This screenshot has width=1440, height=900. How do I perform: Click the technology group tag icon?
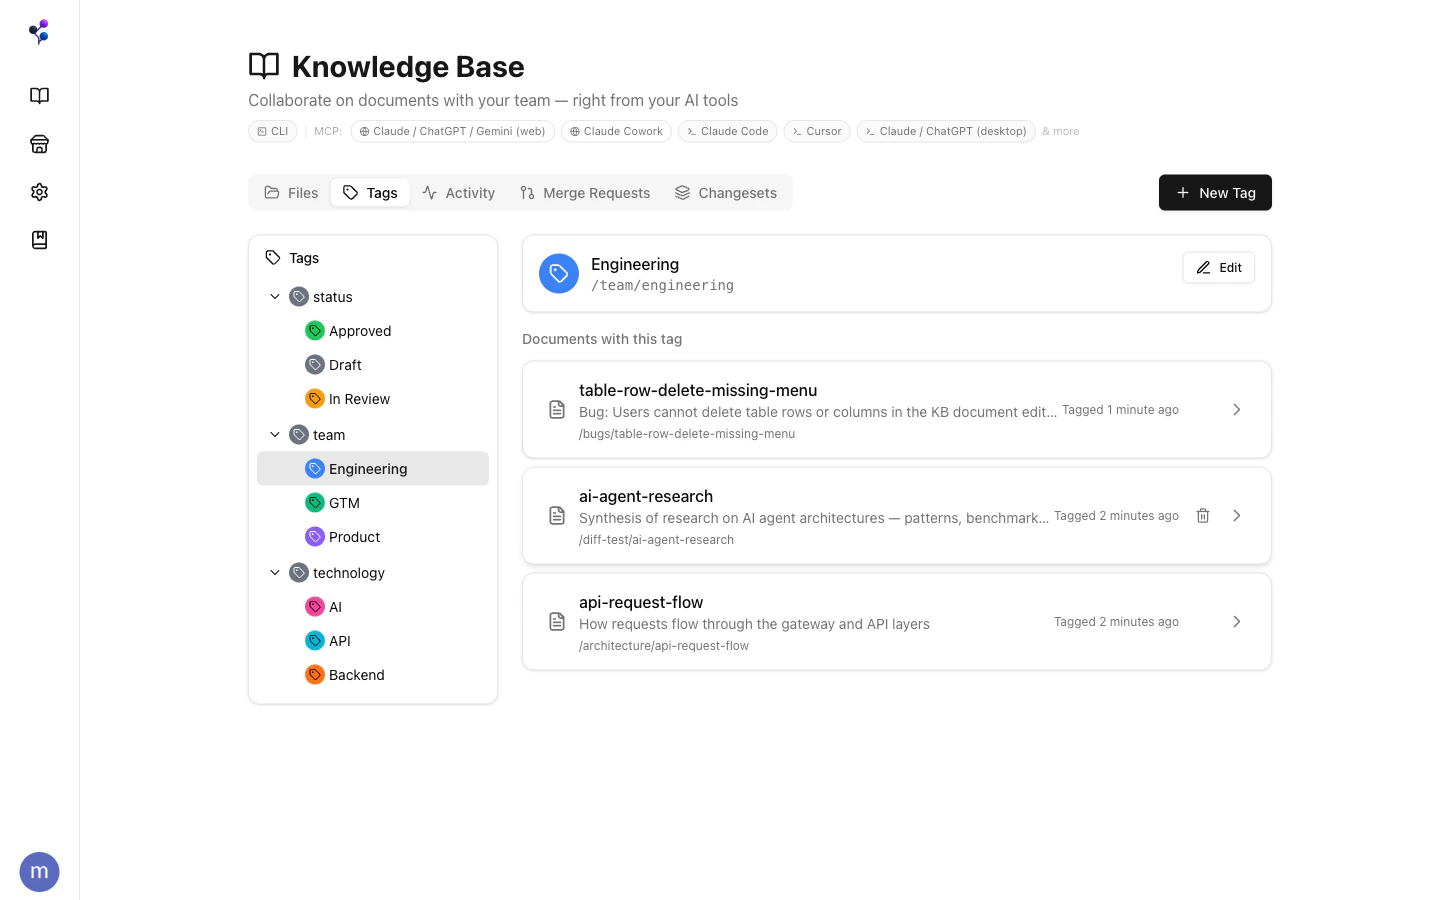click(x=299, y=573)
